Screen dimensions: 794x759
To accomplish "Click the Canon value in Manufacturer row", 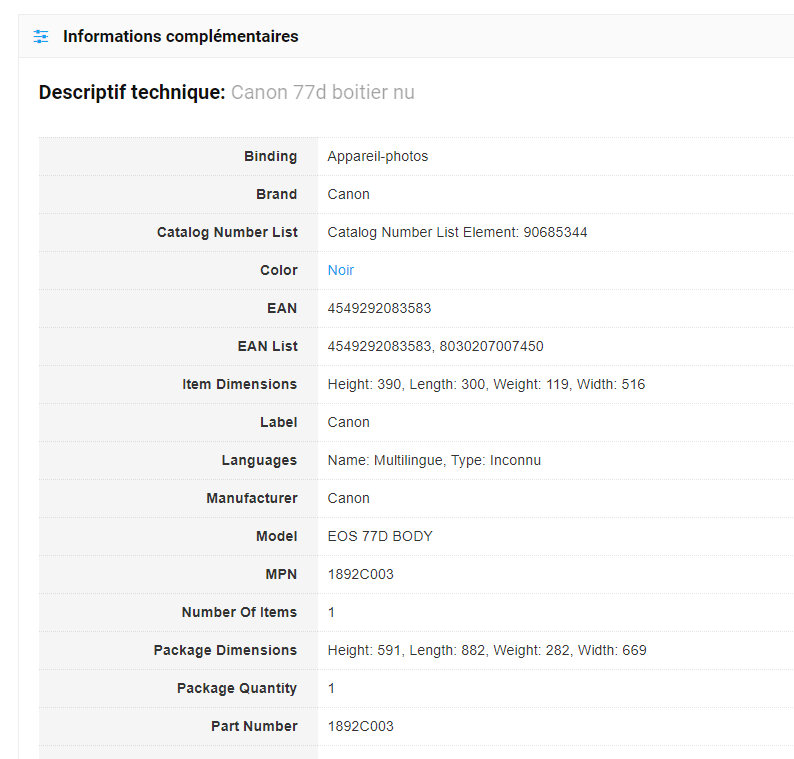I will pos(348,498).
